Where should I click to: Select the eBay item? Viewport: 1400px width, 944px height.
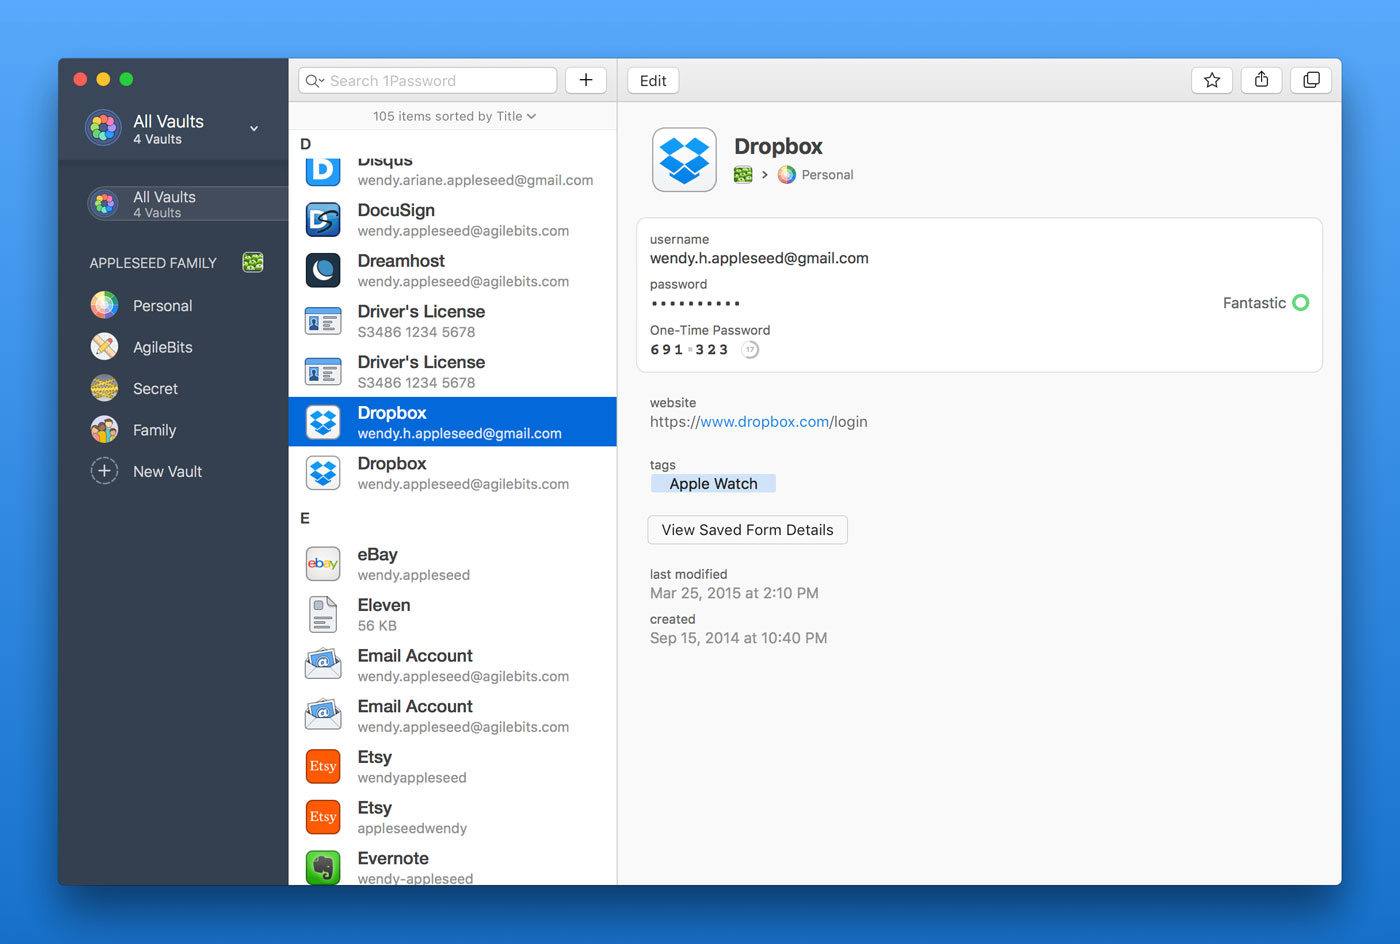(x=453, y=564)
